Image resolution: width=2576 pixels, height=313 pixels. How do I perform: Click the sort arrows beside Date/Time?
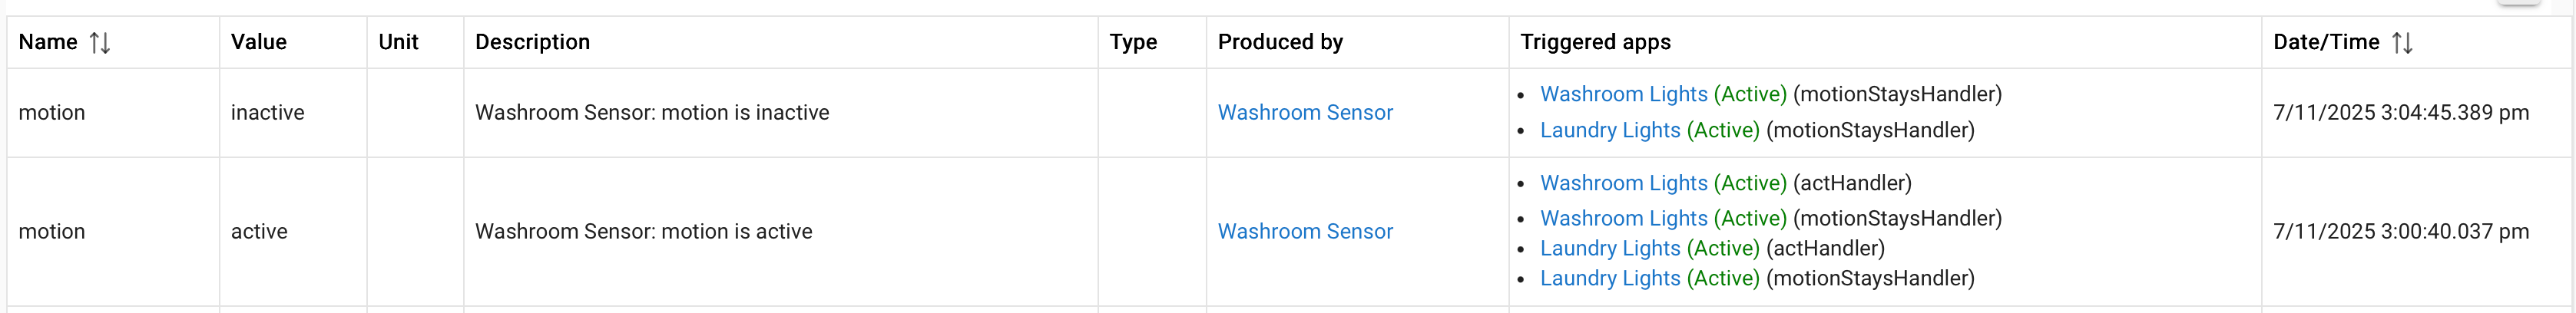pyautogui.click(x=2402, y=42)
